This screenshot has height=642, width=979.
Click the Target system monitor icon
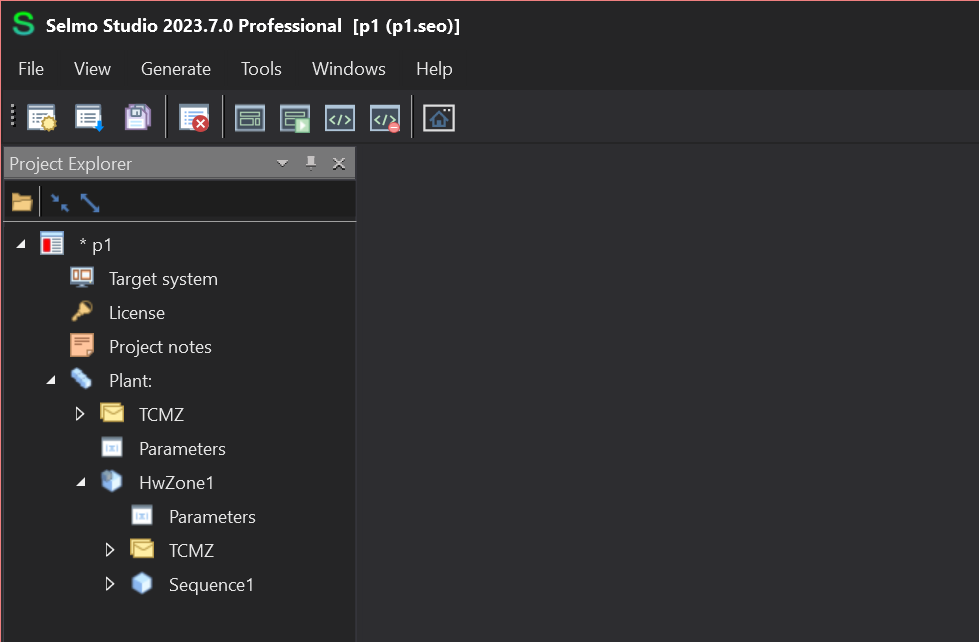82,277
